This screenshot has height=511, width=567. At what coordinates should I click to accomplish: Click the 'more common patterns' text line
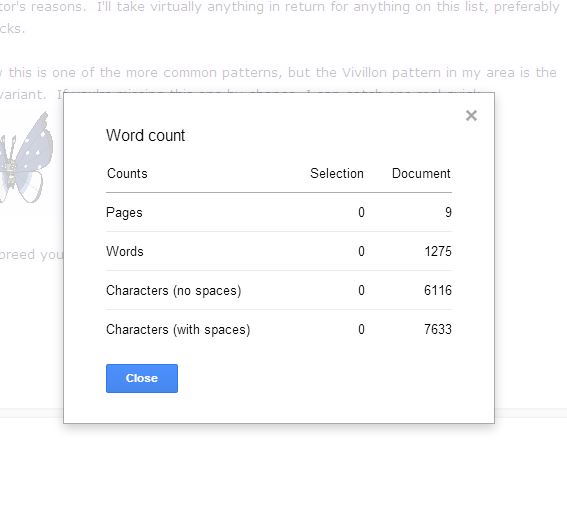pyautogui.click(x=278, y=73)
